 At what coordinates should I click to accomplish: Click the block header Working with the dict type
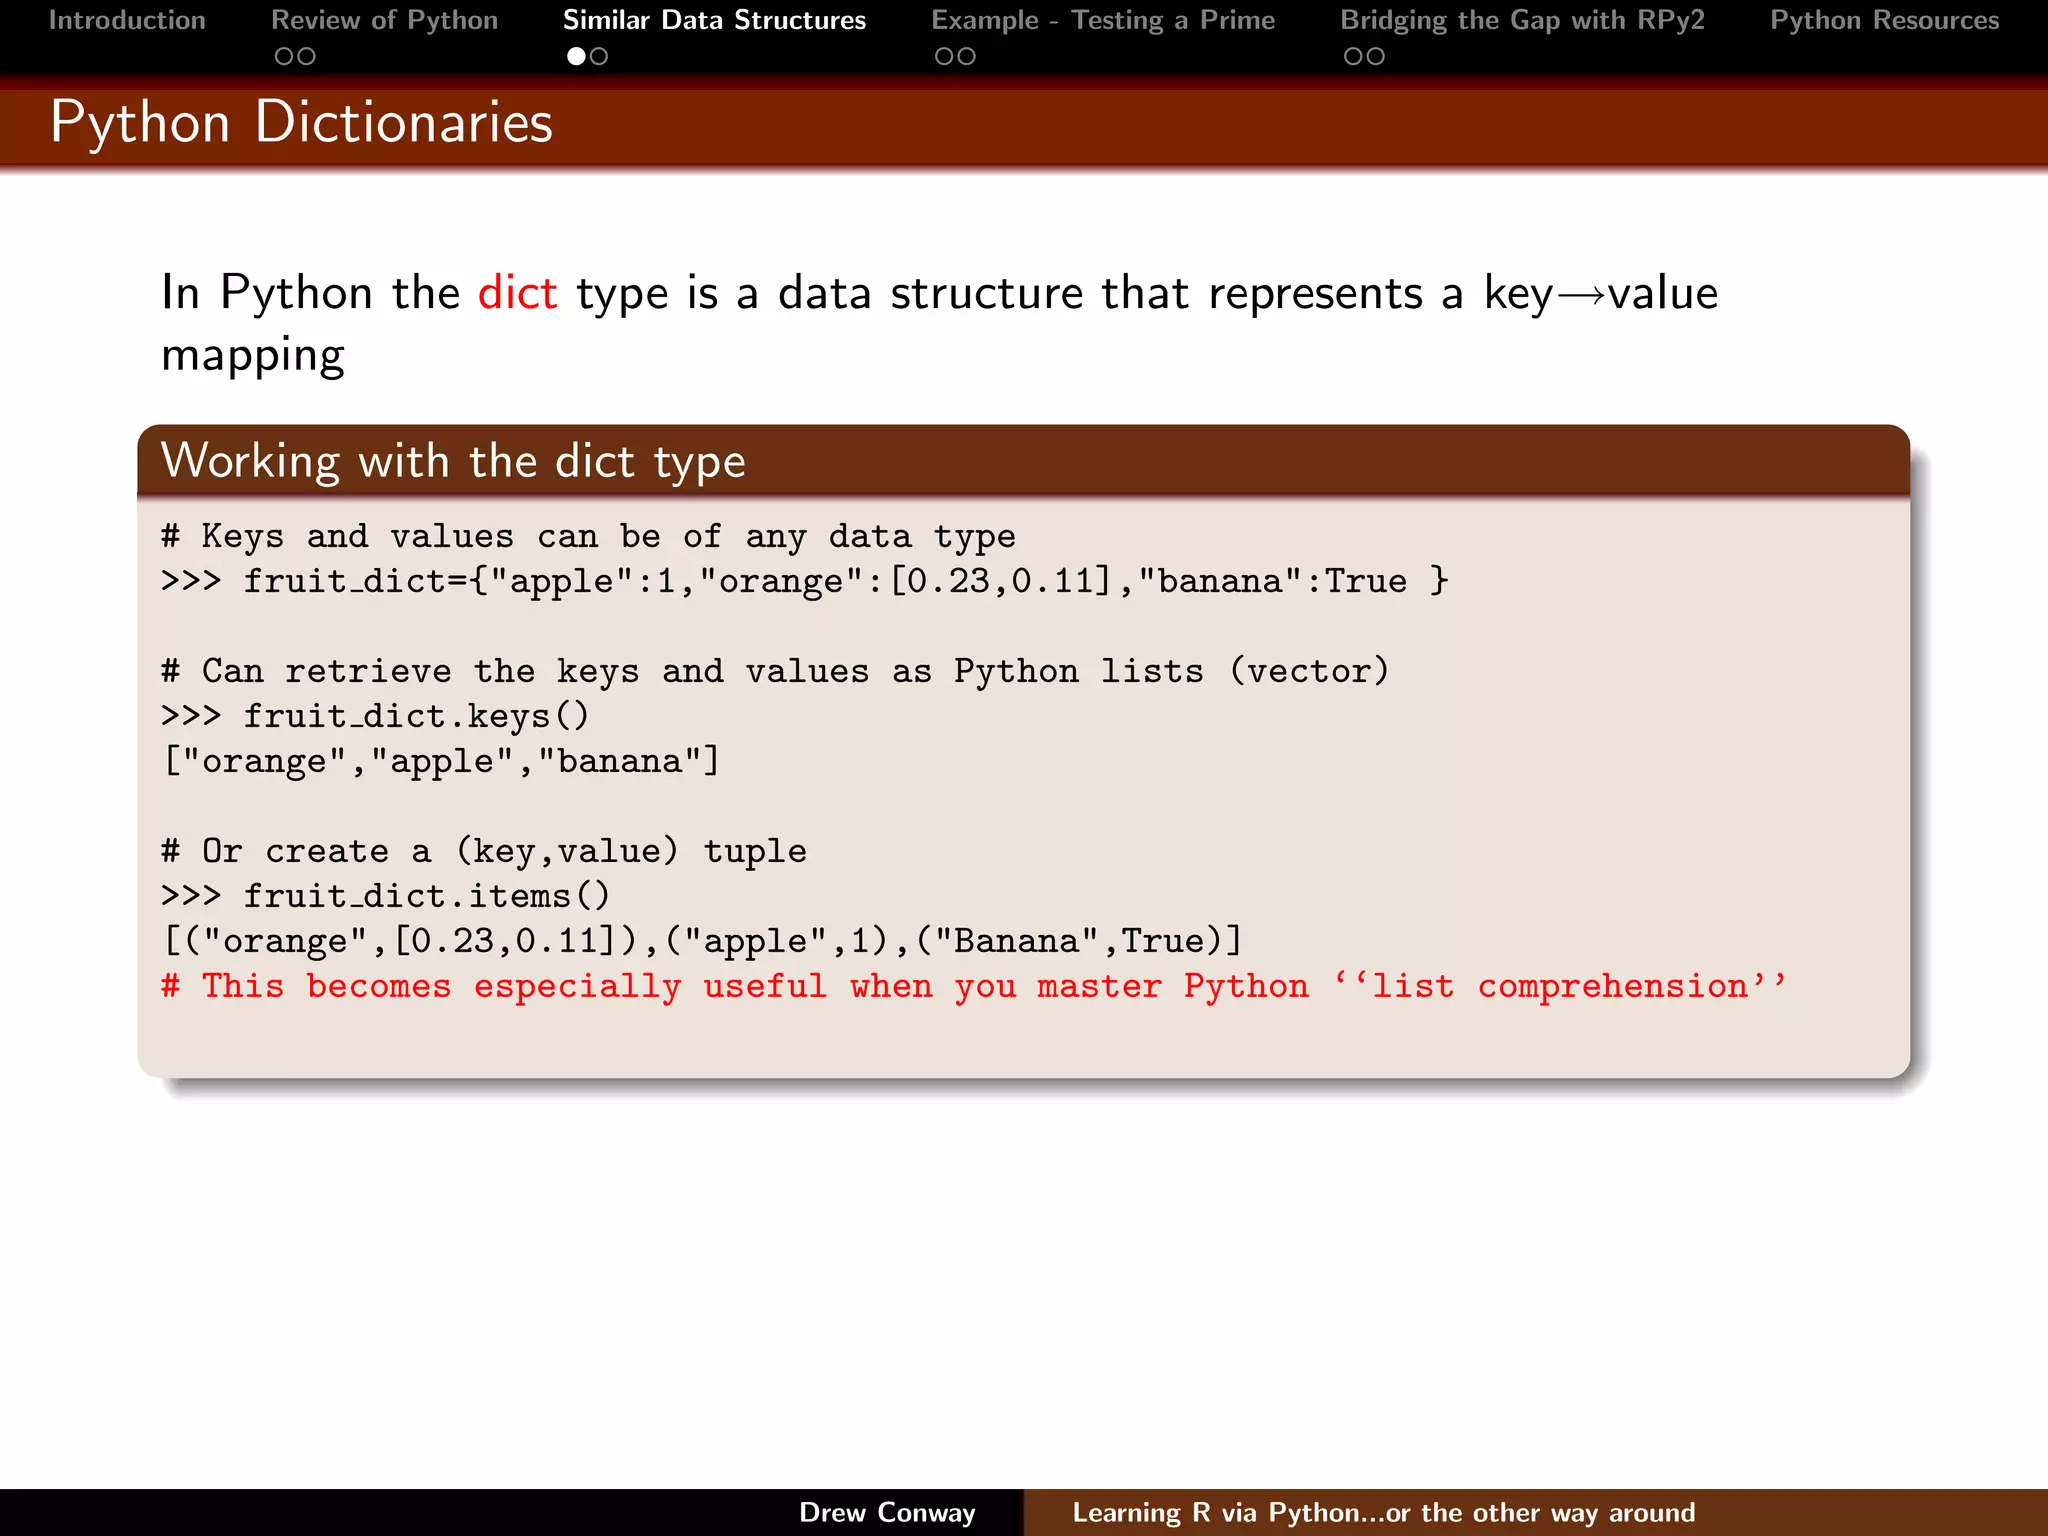(453, 461)
